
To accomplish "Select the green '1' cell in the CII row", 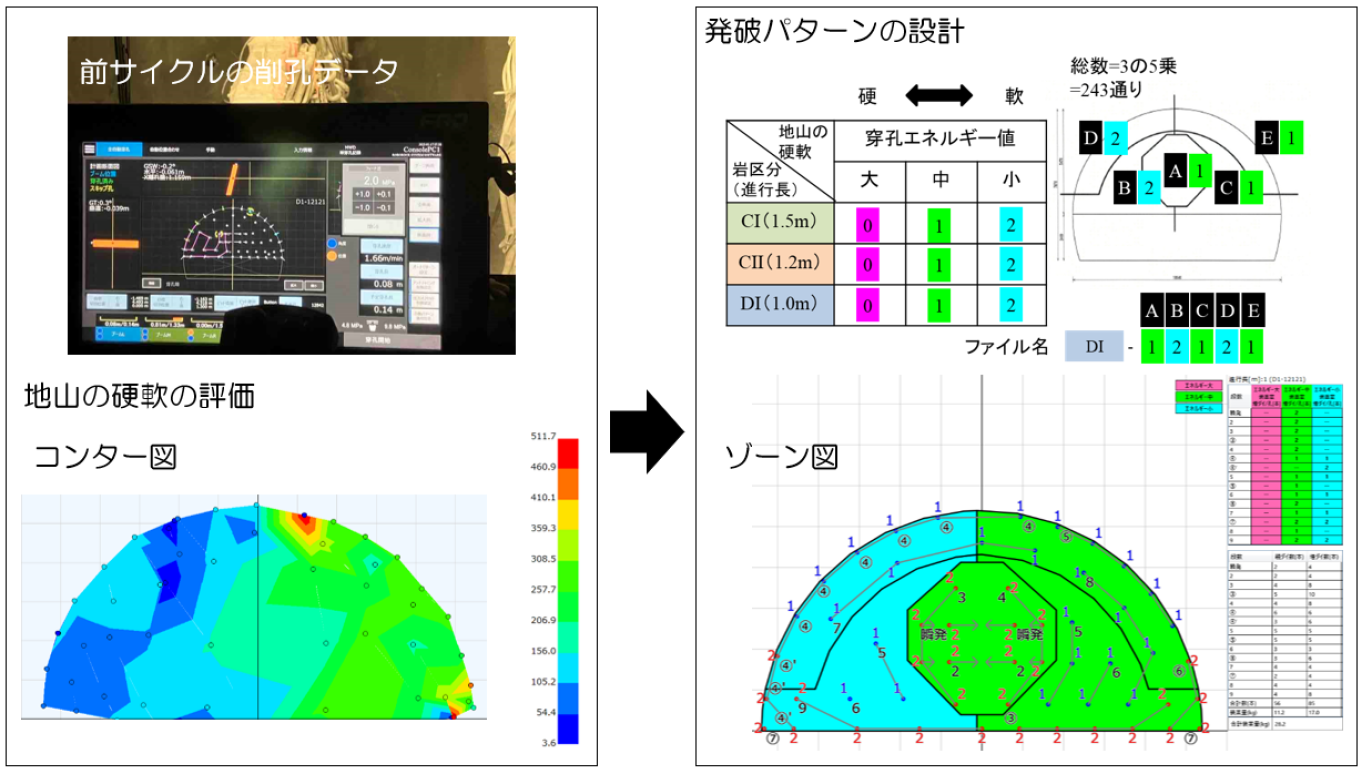I will (x=940, y=265).
